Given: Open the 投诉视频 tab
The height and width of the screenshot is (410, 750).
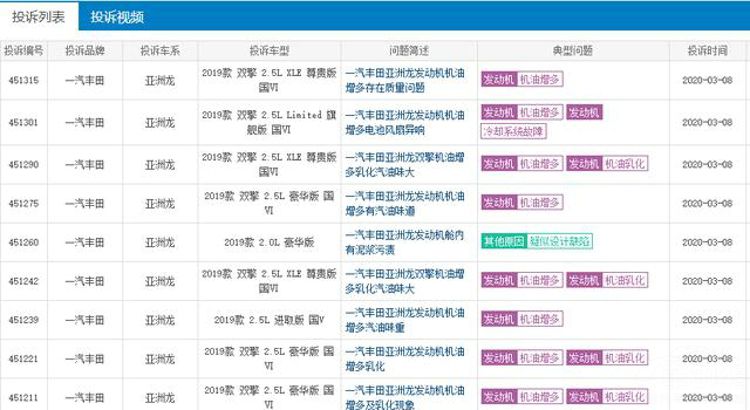Looking at the screenshot, I should pos(116,16).
